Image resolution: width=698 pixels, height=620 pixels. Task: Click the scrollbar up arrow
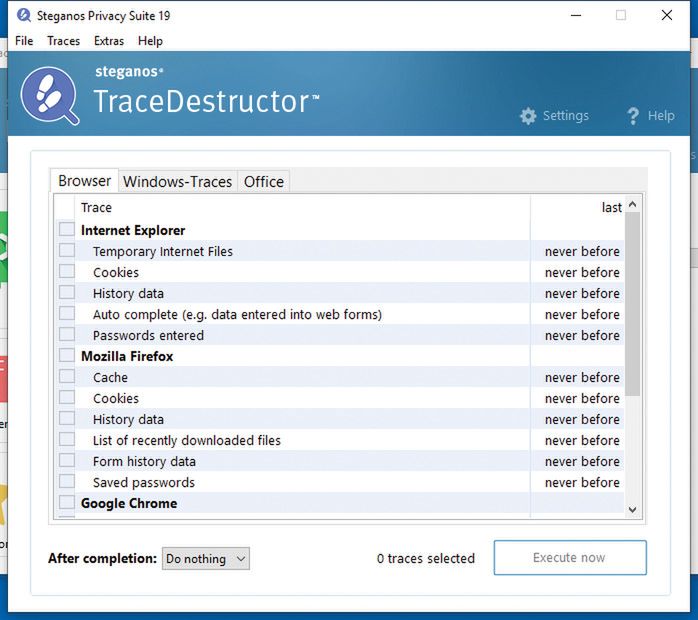pyautogui.click(x=633, y=205)
